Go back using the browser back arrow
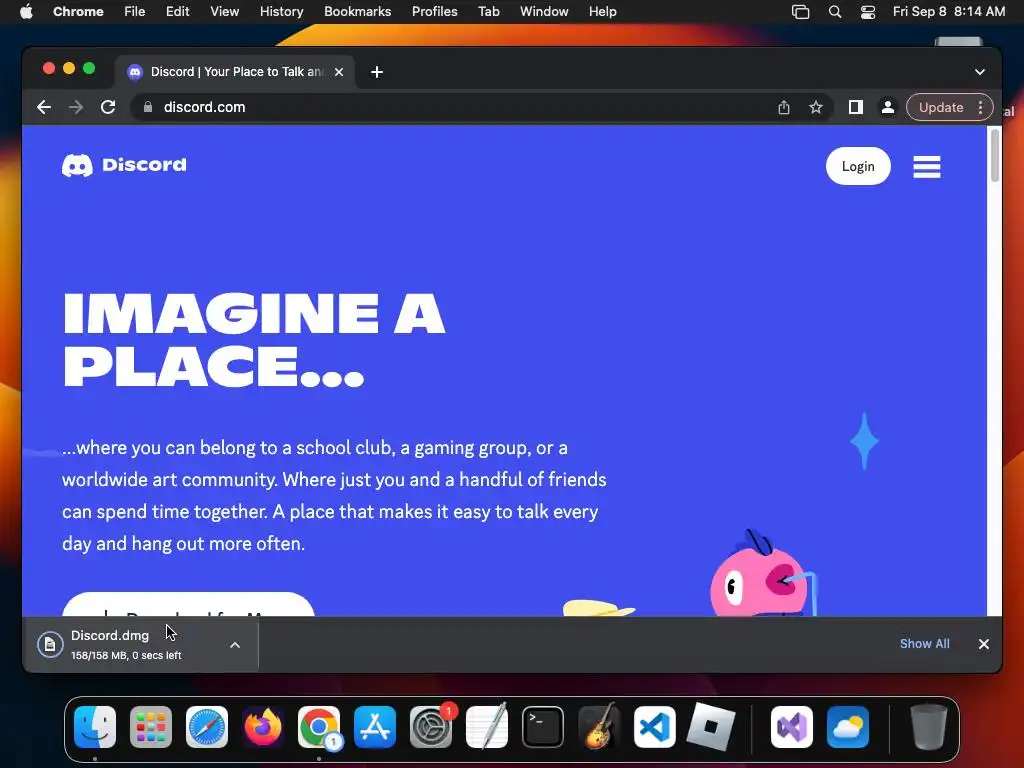Screen dimensions: 1024x768 (44, 107)
